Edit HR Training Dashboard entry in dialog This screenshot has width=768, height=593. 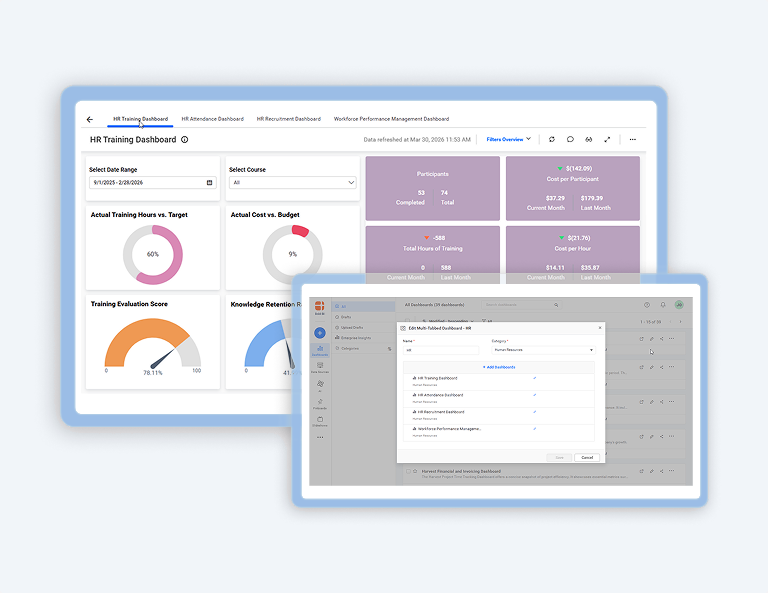click(x=534, y=378)
